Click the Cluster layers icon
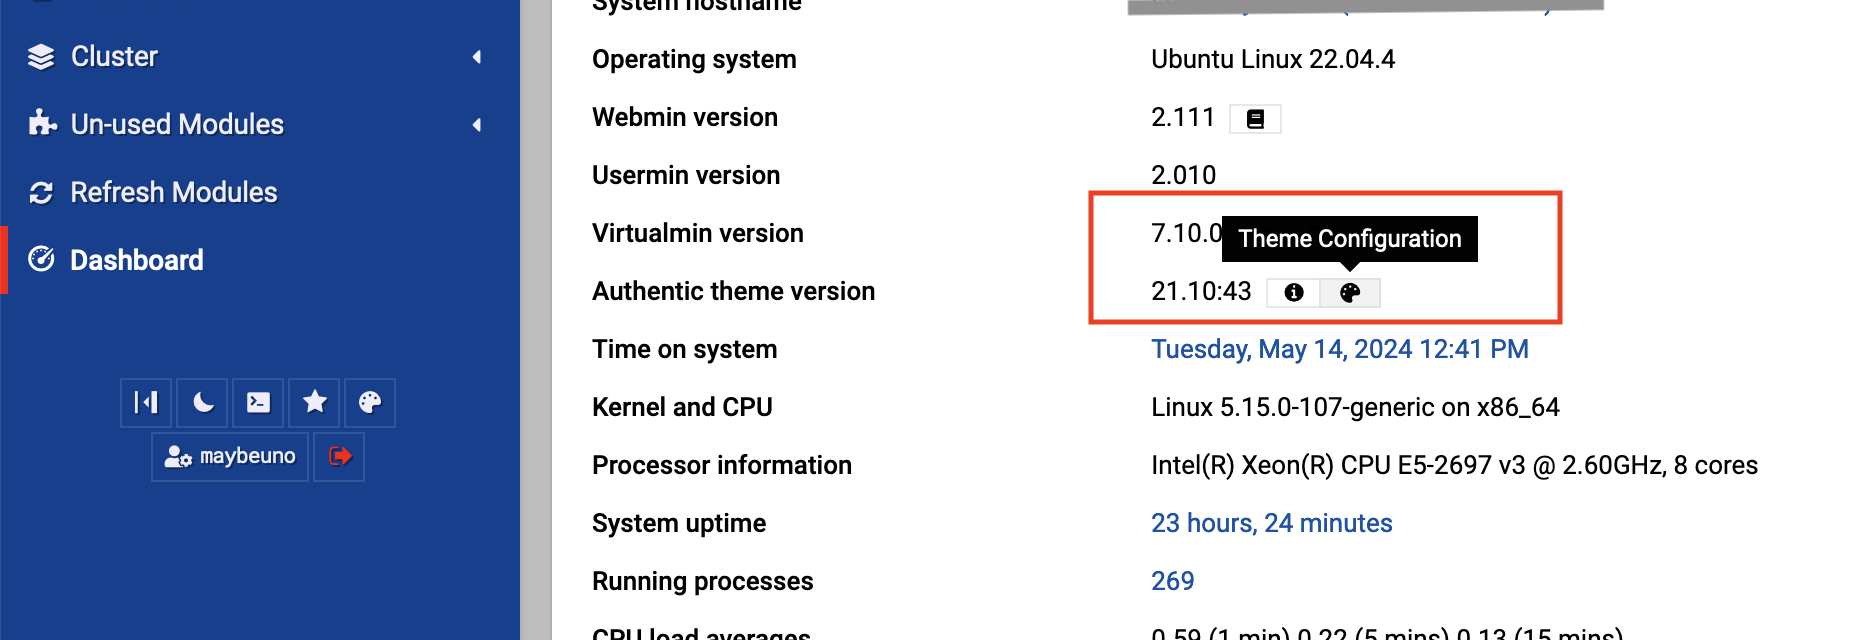This screenshot has height=640, width=1872. tap(41, 57)
